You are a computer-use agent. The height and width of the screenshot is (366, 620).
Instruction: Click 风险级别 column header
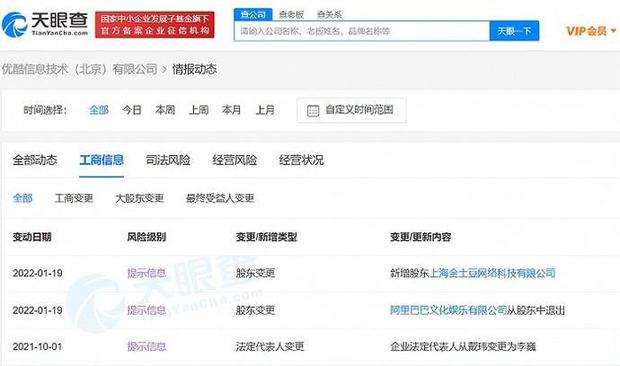point(146,237)
